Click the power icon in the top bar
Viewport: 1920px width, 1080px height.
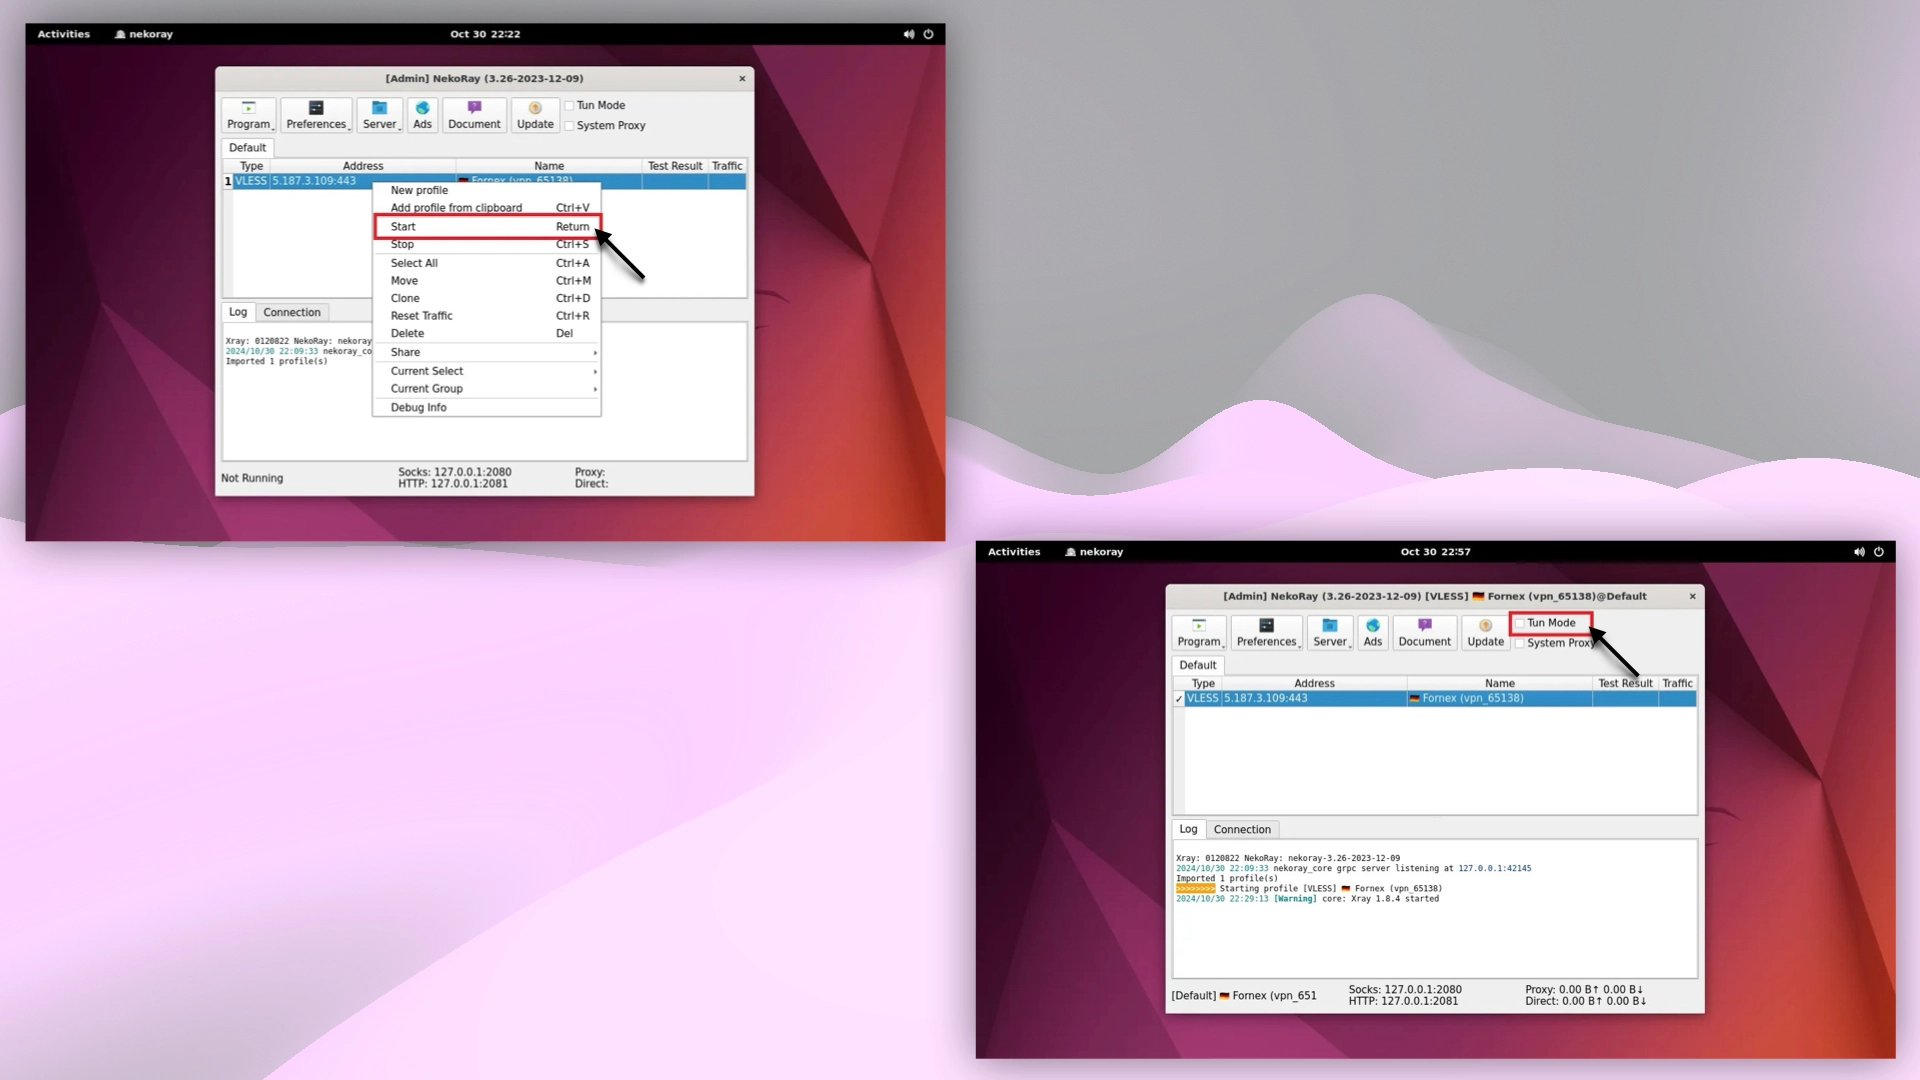pyautogui.click(x=929, y=33)
